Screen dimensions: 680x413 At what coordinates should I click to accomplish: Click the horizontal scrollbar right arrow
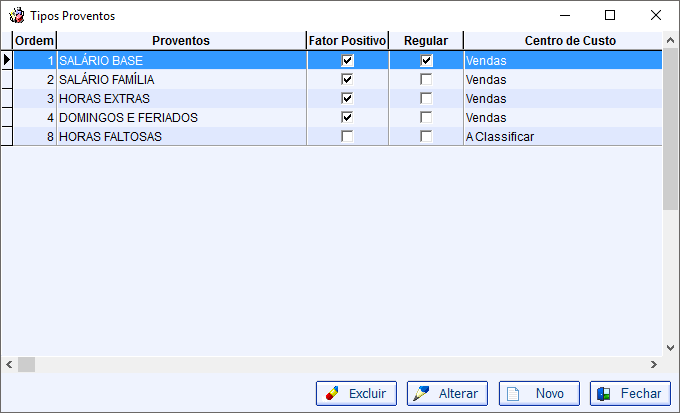654,364
